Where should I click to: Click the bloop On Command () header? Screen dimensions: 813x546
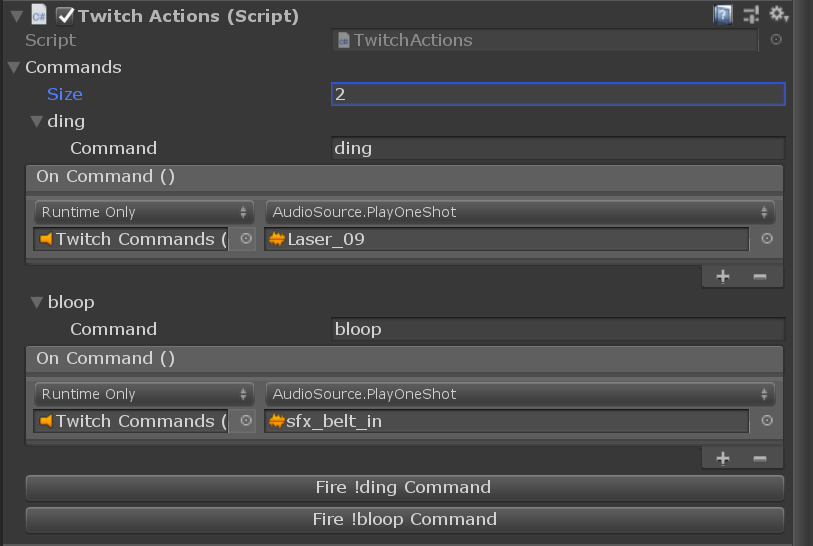(404, 359)
